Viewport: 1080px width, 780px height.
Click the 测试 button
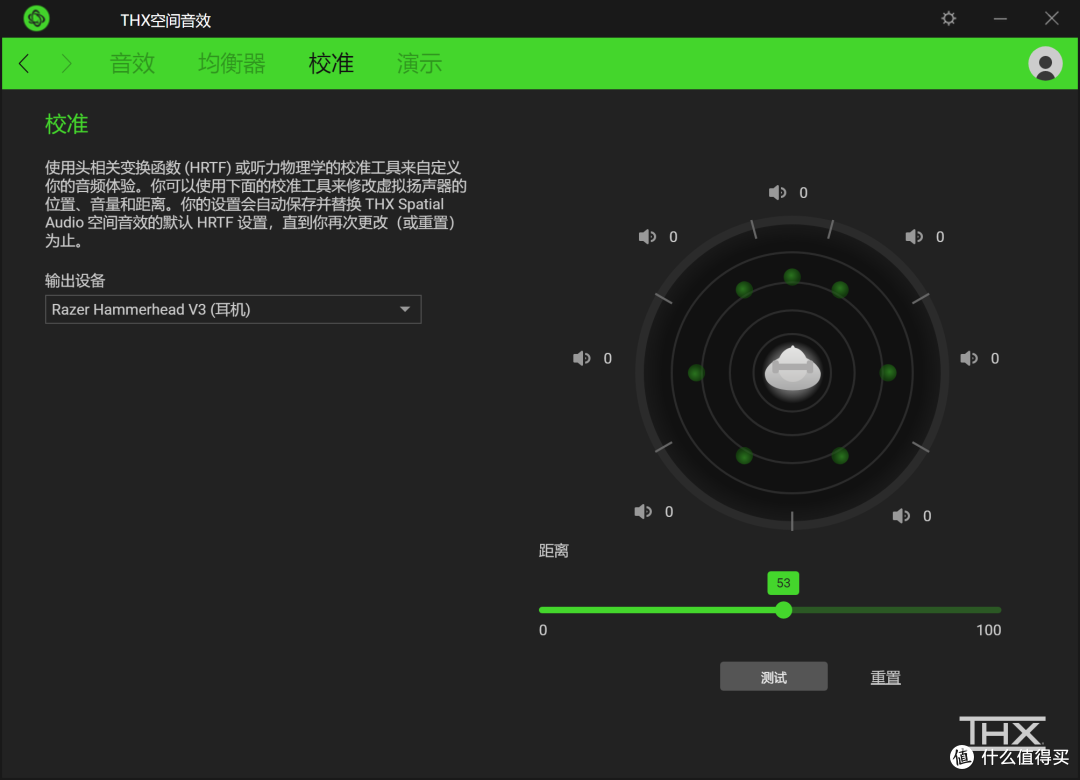tap(773, 677)
